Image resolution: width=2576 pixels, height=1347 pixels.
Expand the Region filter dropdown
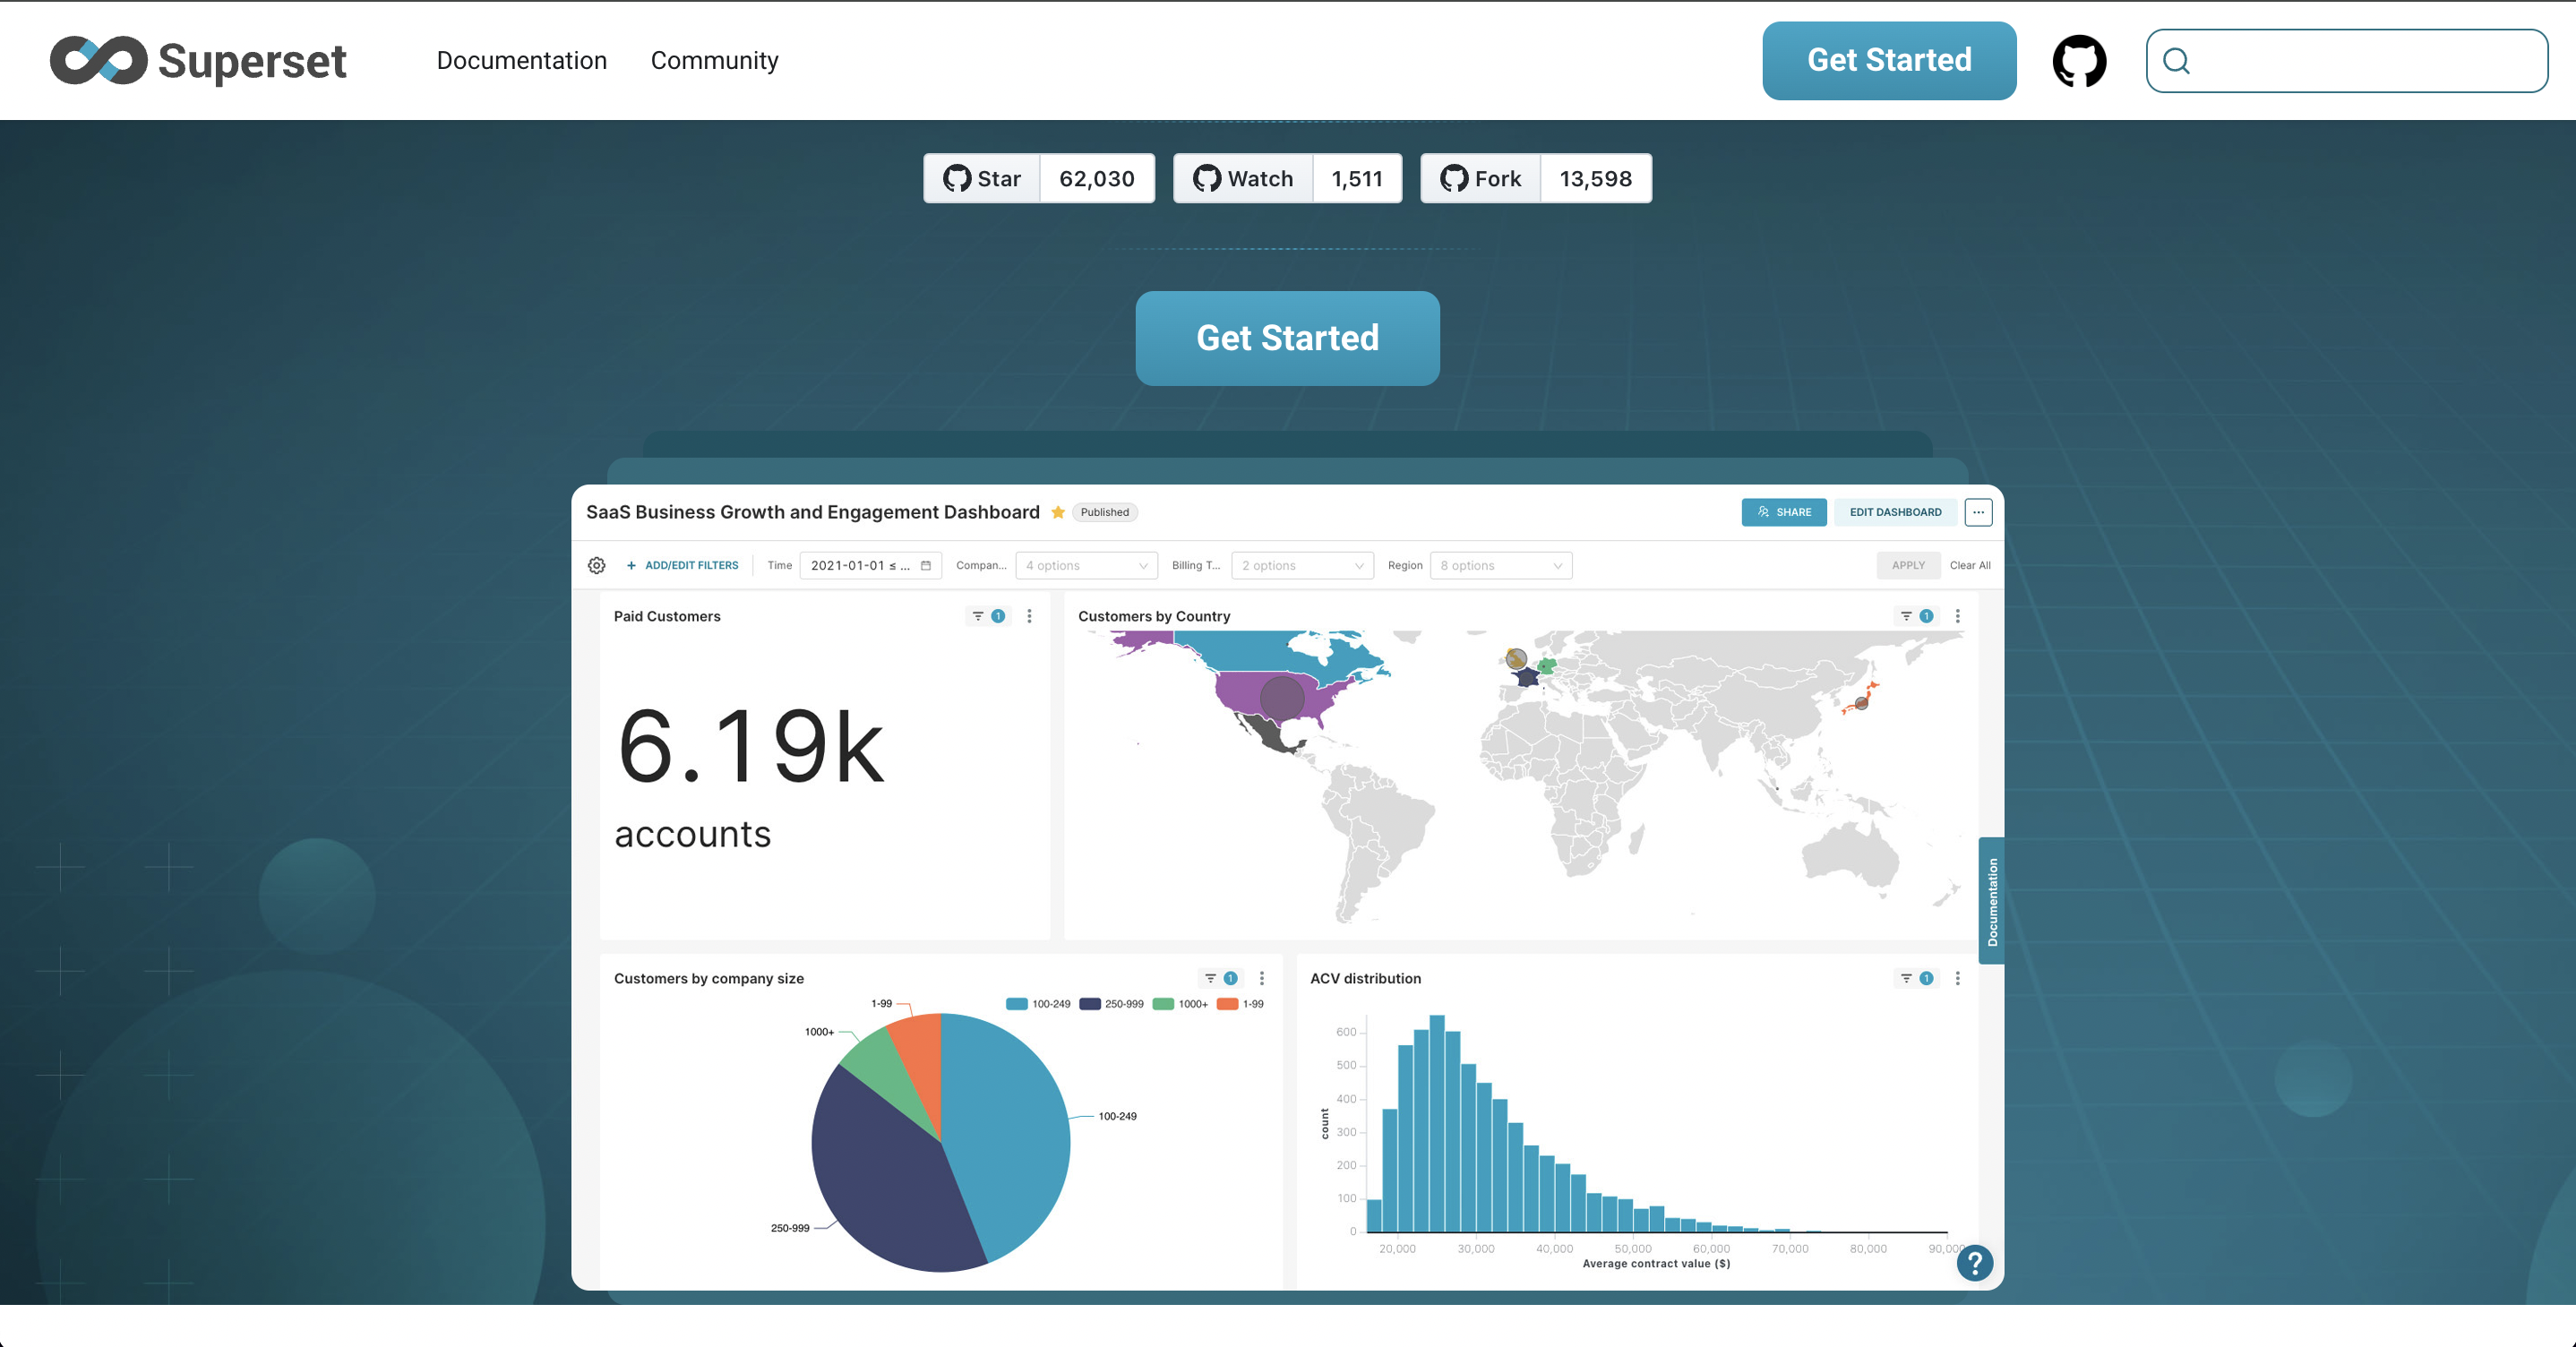coord(1499,565)
